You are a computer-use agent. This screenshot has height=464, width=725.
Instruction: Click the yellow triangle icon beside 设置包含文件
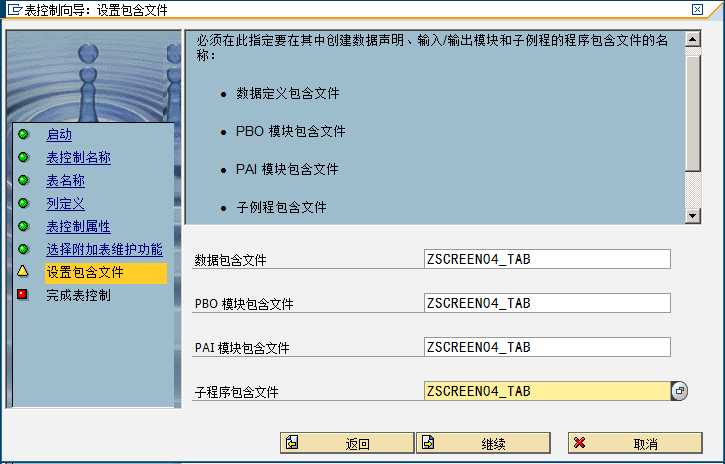[23, 272]
